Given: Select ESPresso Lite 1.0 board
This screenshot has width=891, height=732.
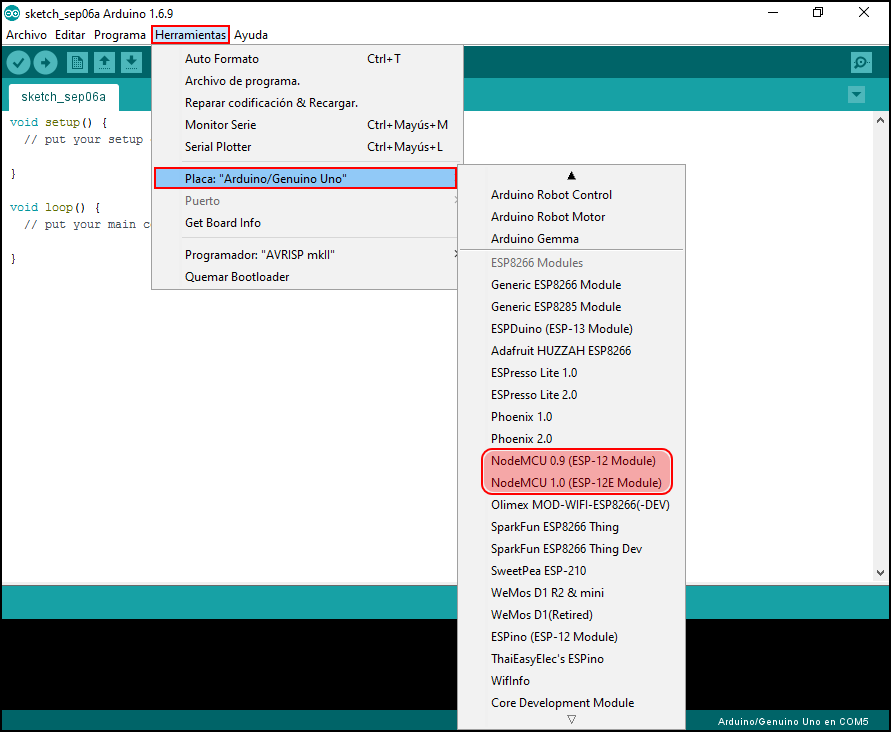Looking at the screenshot, I should coord(571,373).
